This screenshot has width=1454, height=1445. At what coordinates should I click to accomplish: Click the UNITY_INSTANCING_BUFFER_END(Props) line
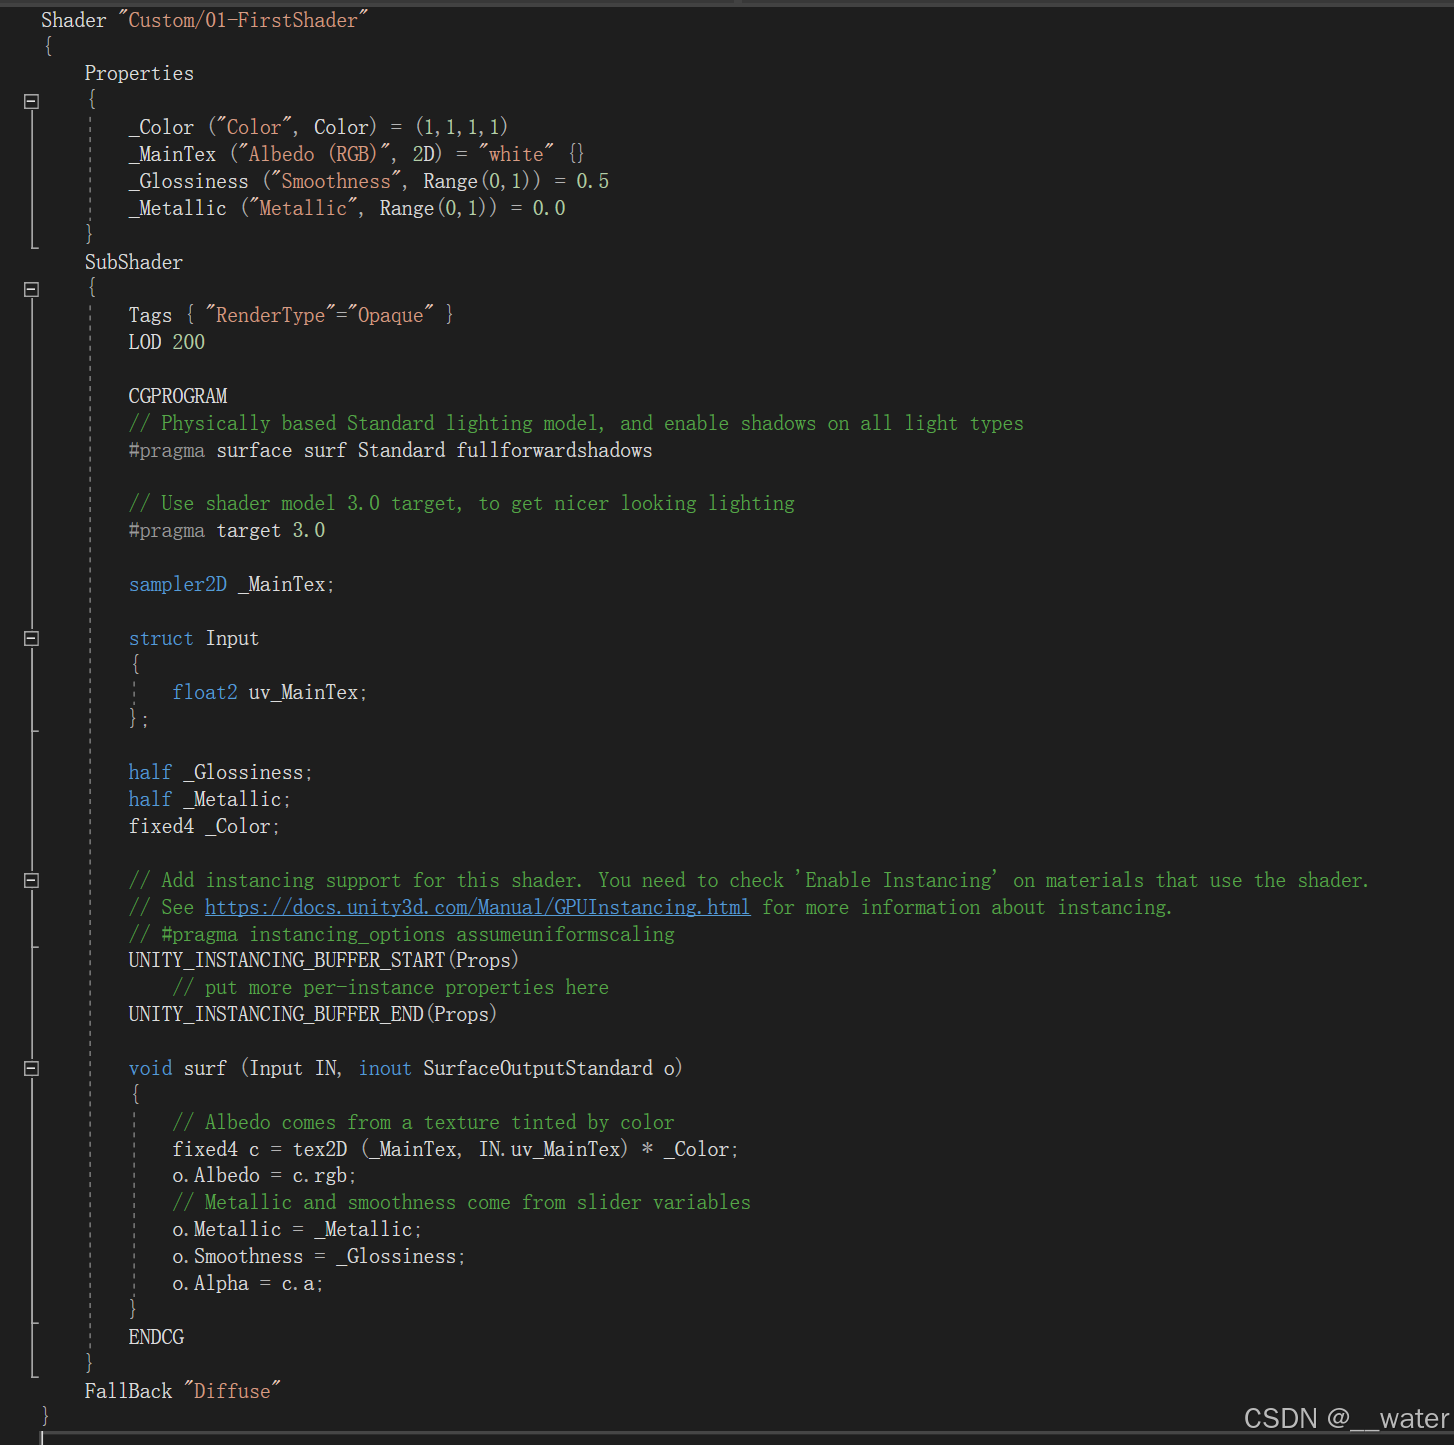click(x=312, y=1014)
